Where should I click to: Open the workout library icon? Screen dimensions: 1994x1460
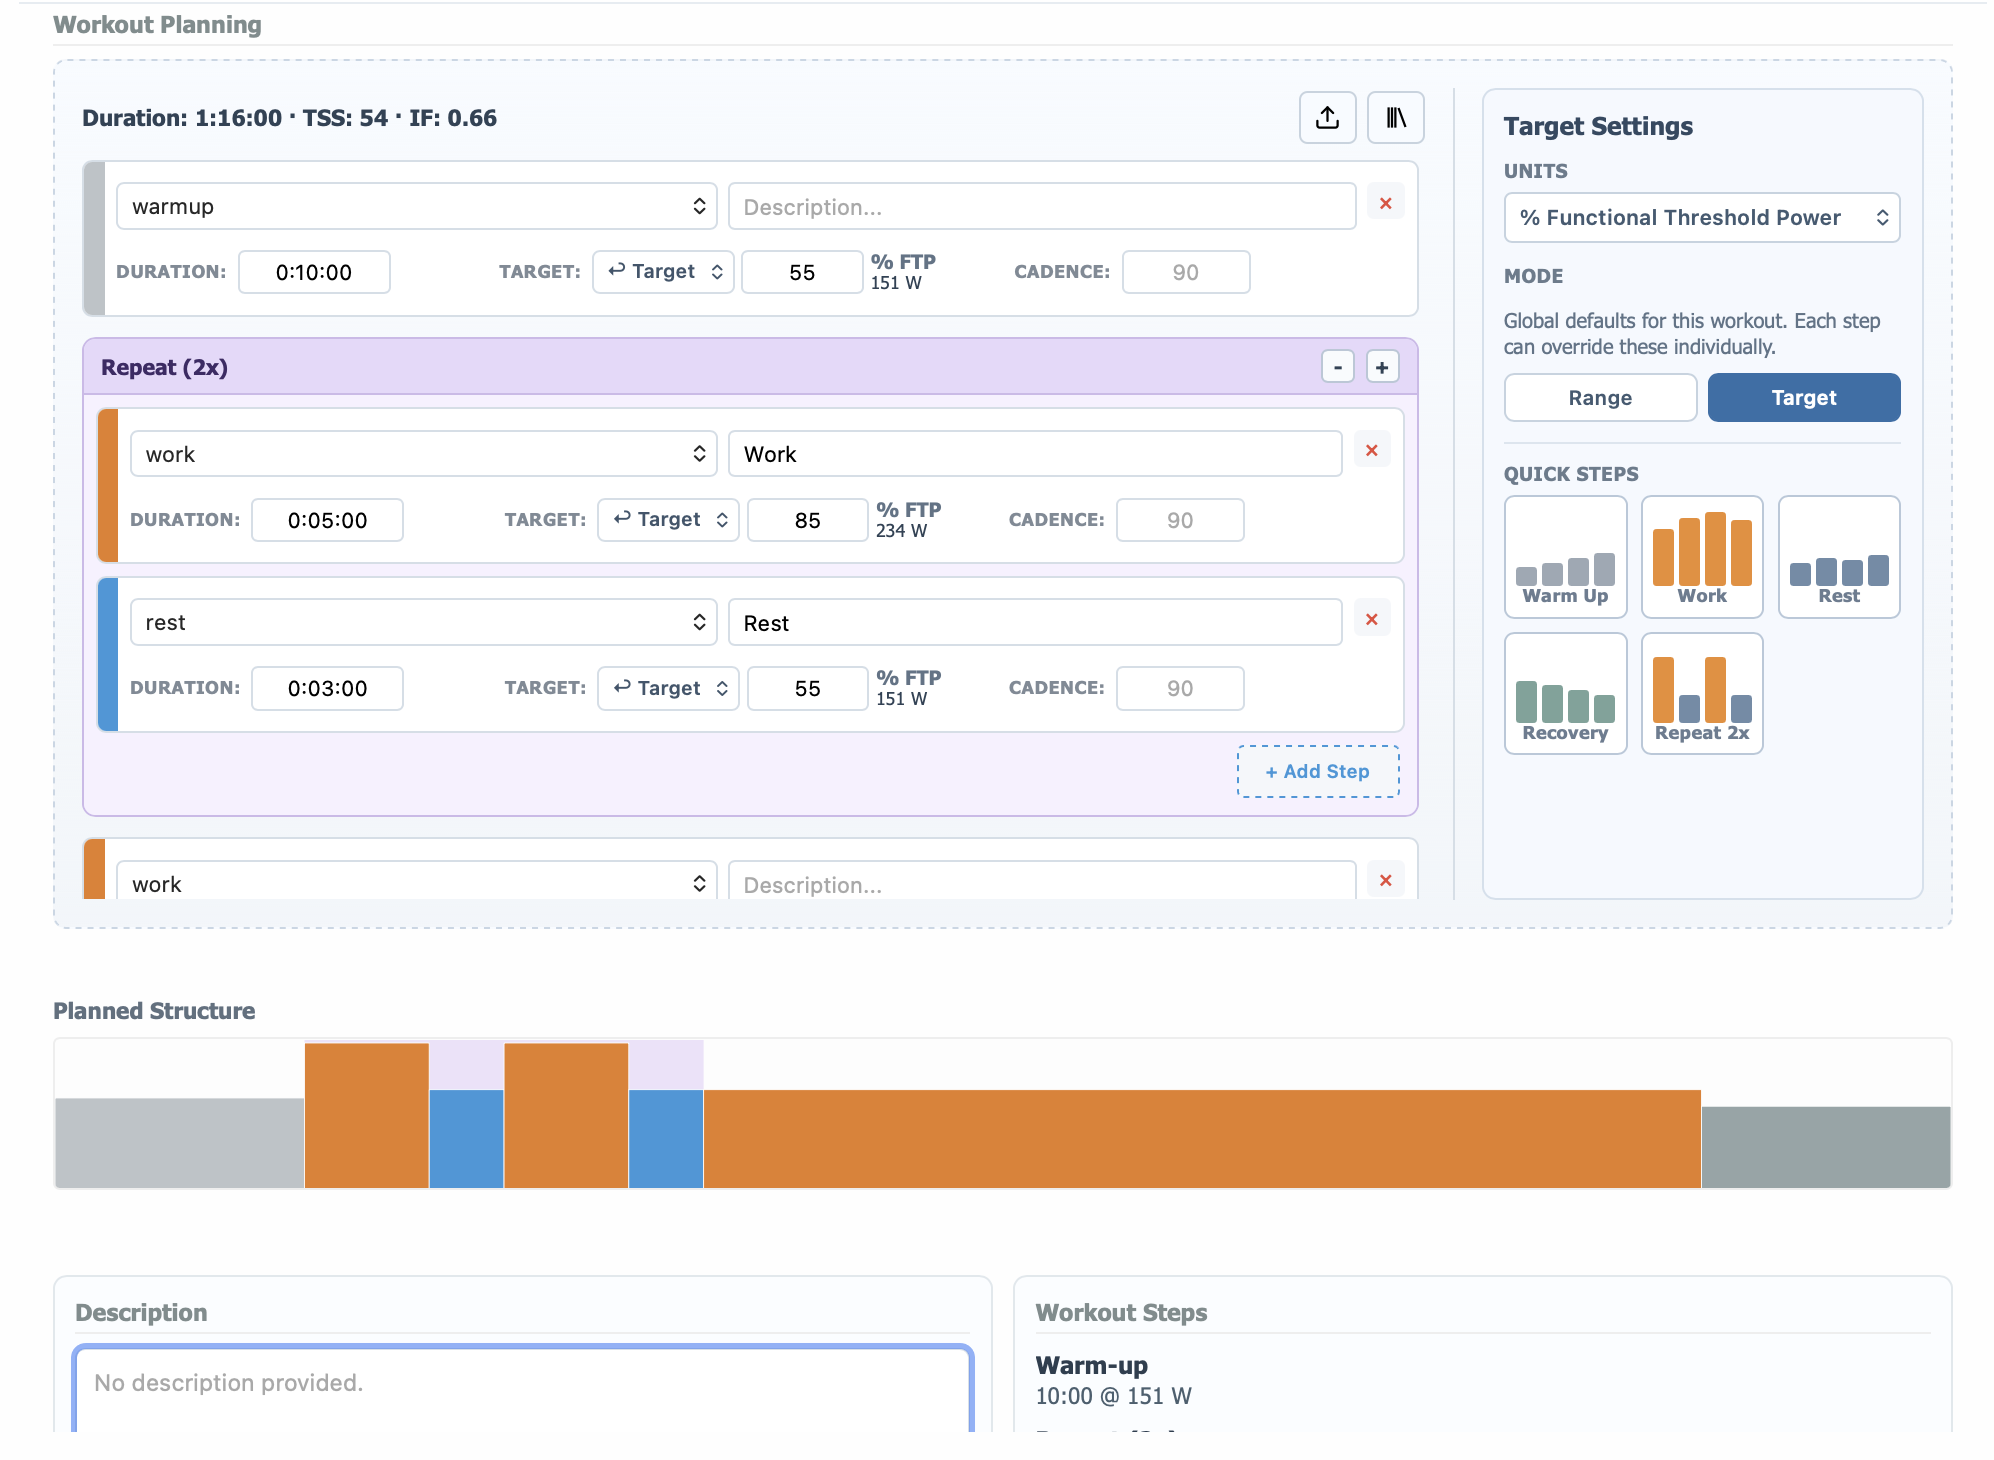(1395, 118)
